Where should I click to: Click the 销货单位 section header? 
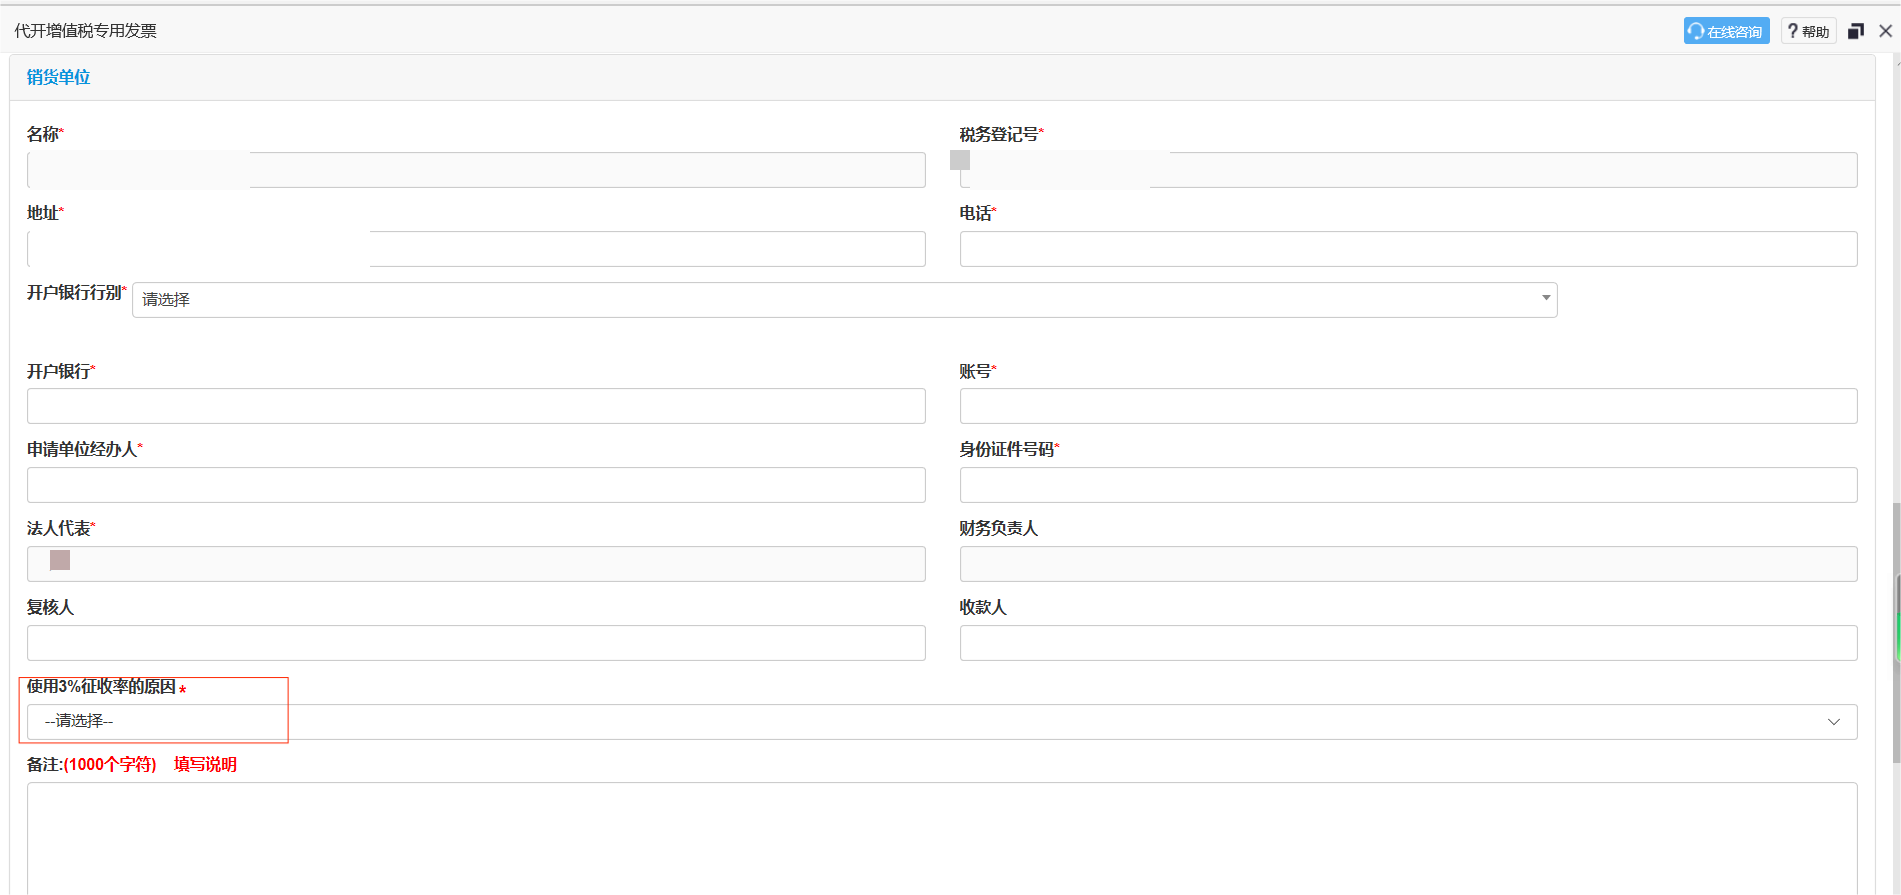(58, 77)
